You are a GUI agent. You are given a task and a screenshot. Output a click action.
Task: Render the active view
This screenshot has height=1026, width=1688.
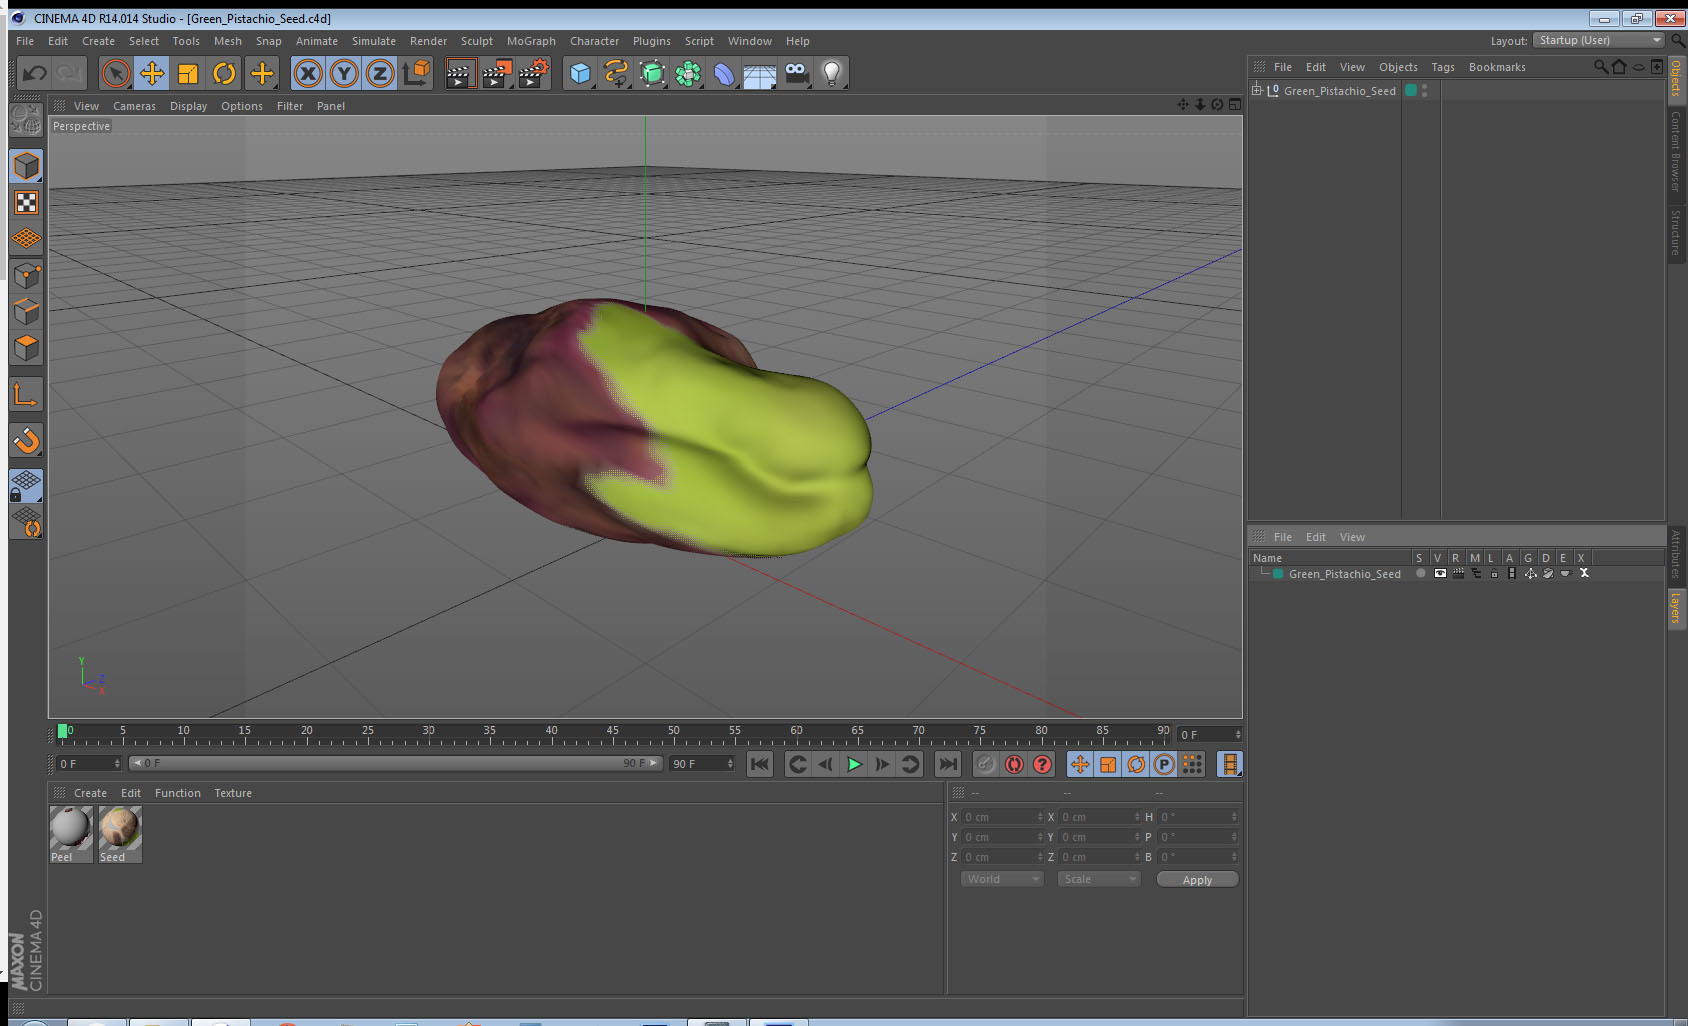pos(459,73)
